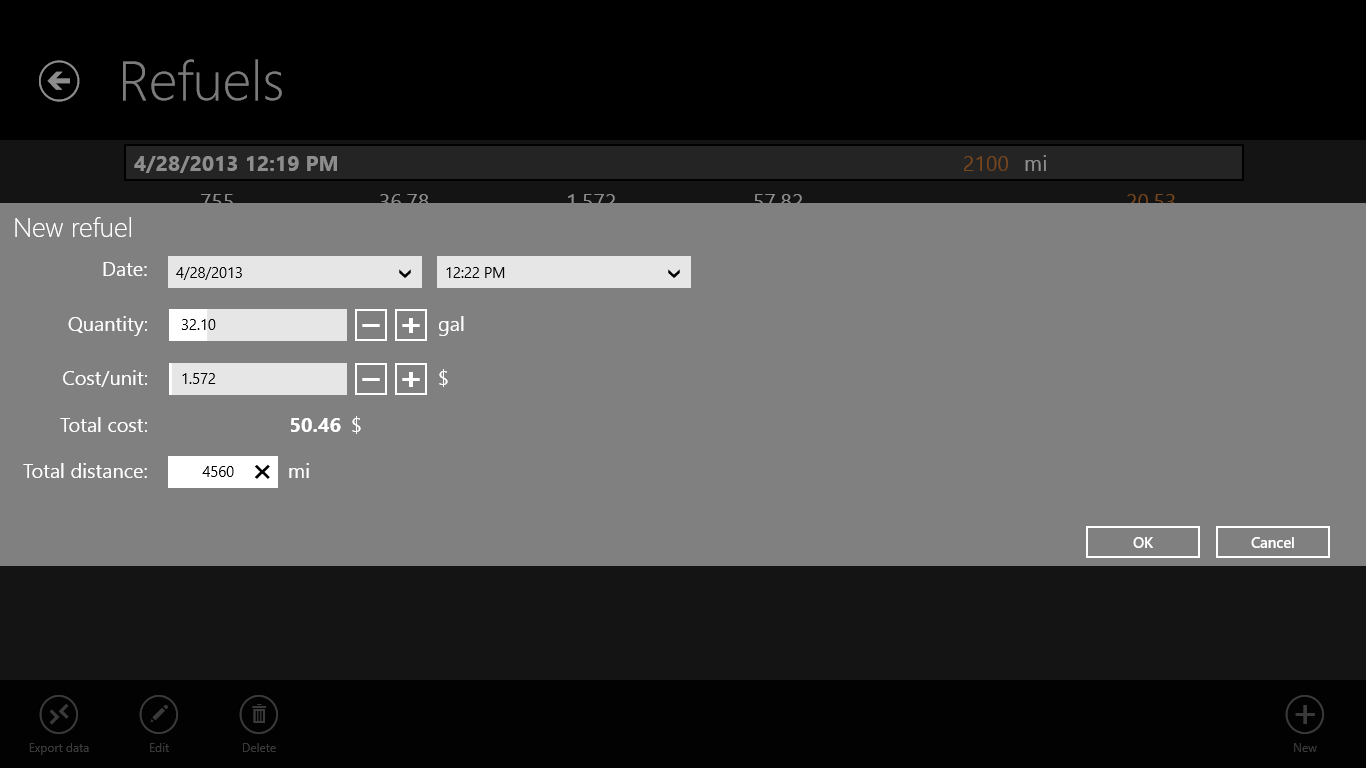
Task: Click the Export data icon
Action: [59, 714]
